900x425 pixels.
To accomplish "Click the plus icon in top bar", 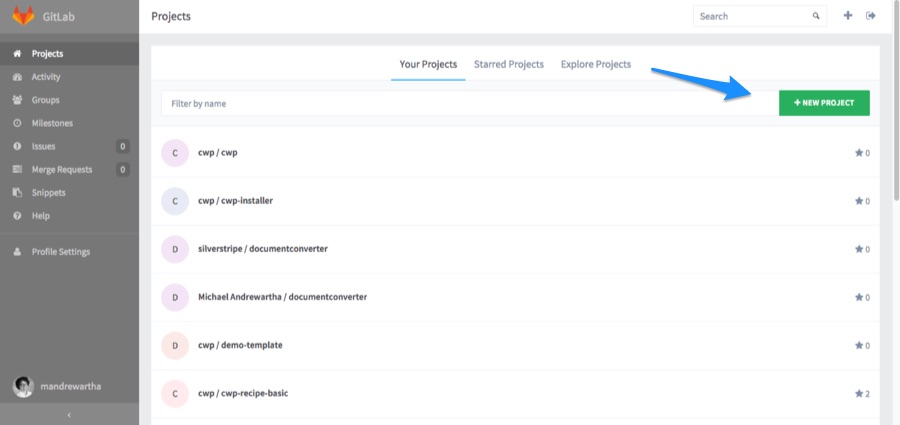I will click(848, 16).
